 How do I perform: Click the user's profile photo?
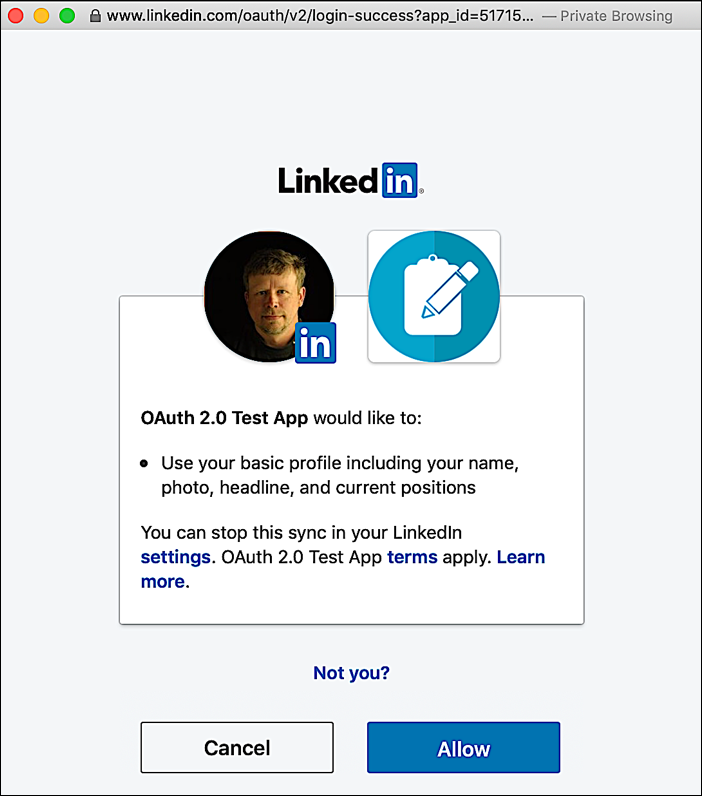[265, 294]
